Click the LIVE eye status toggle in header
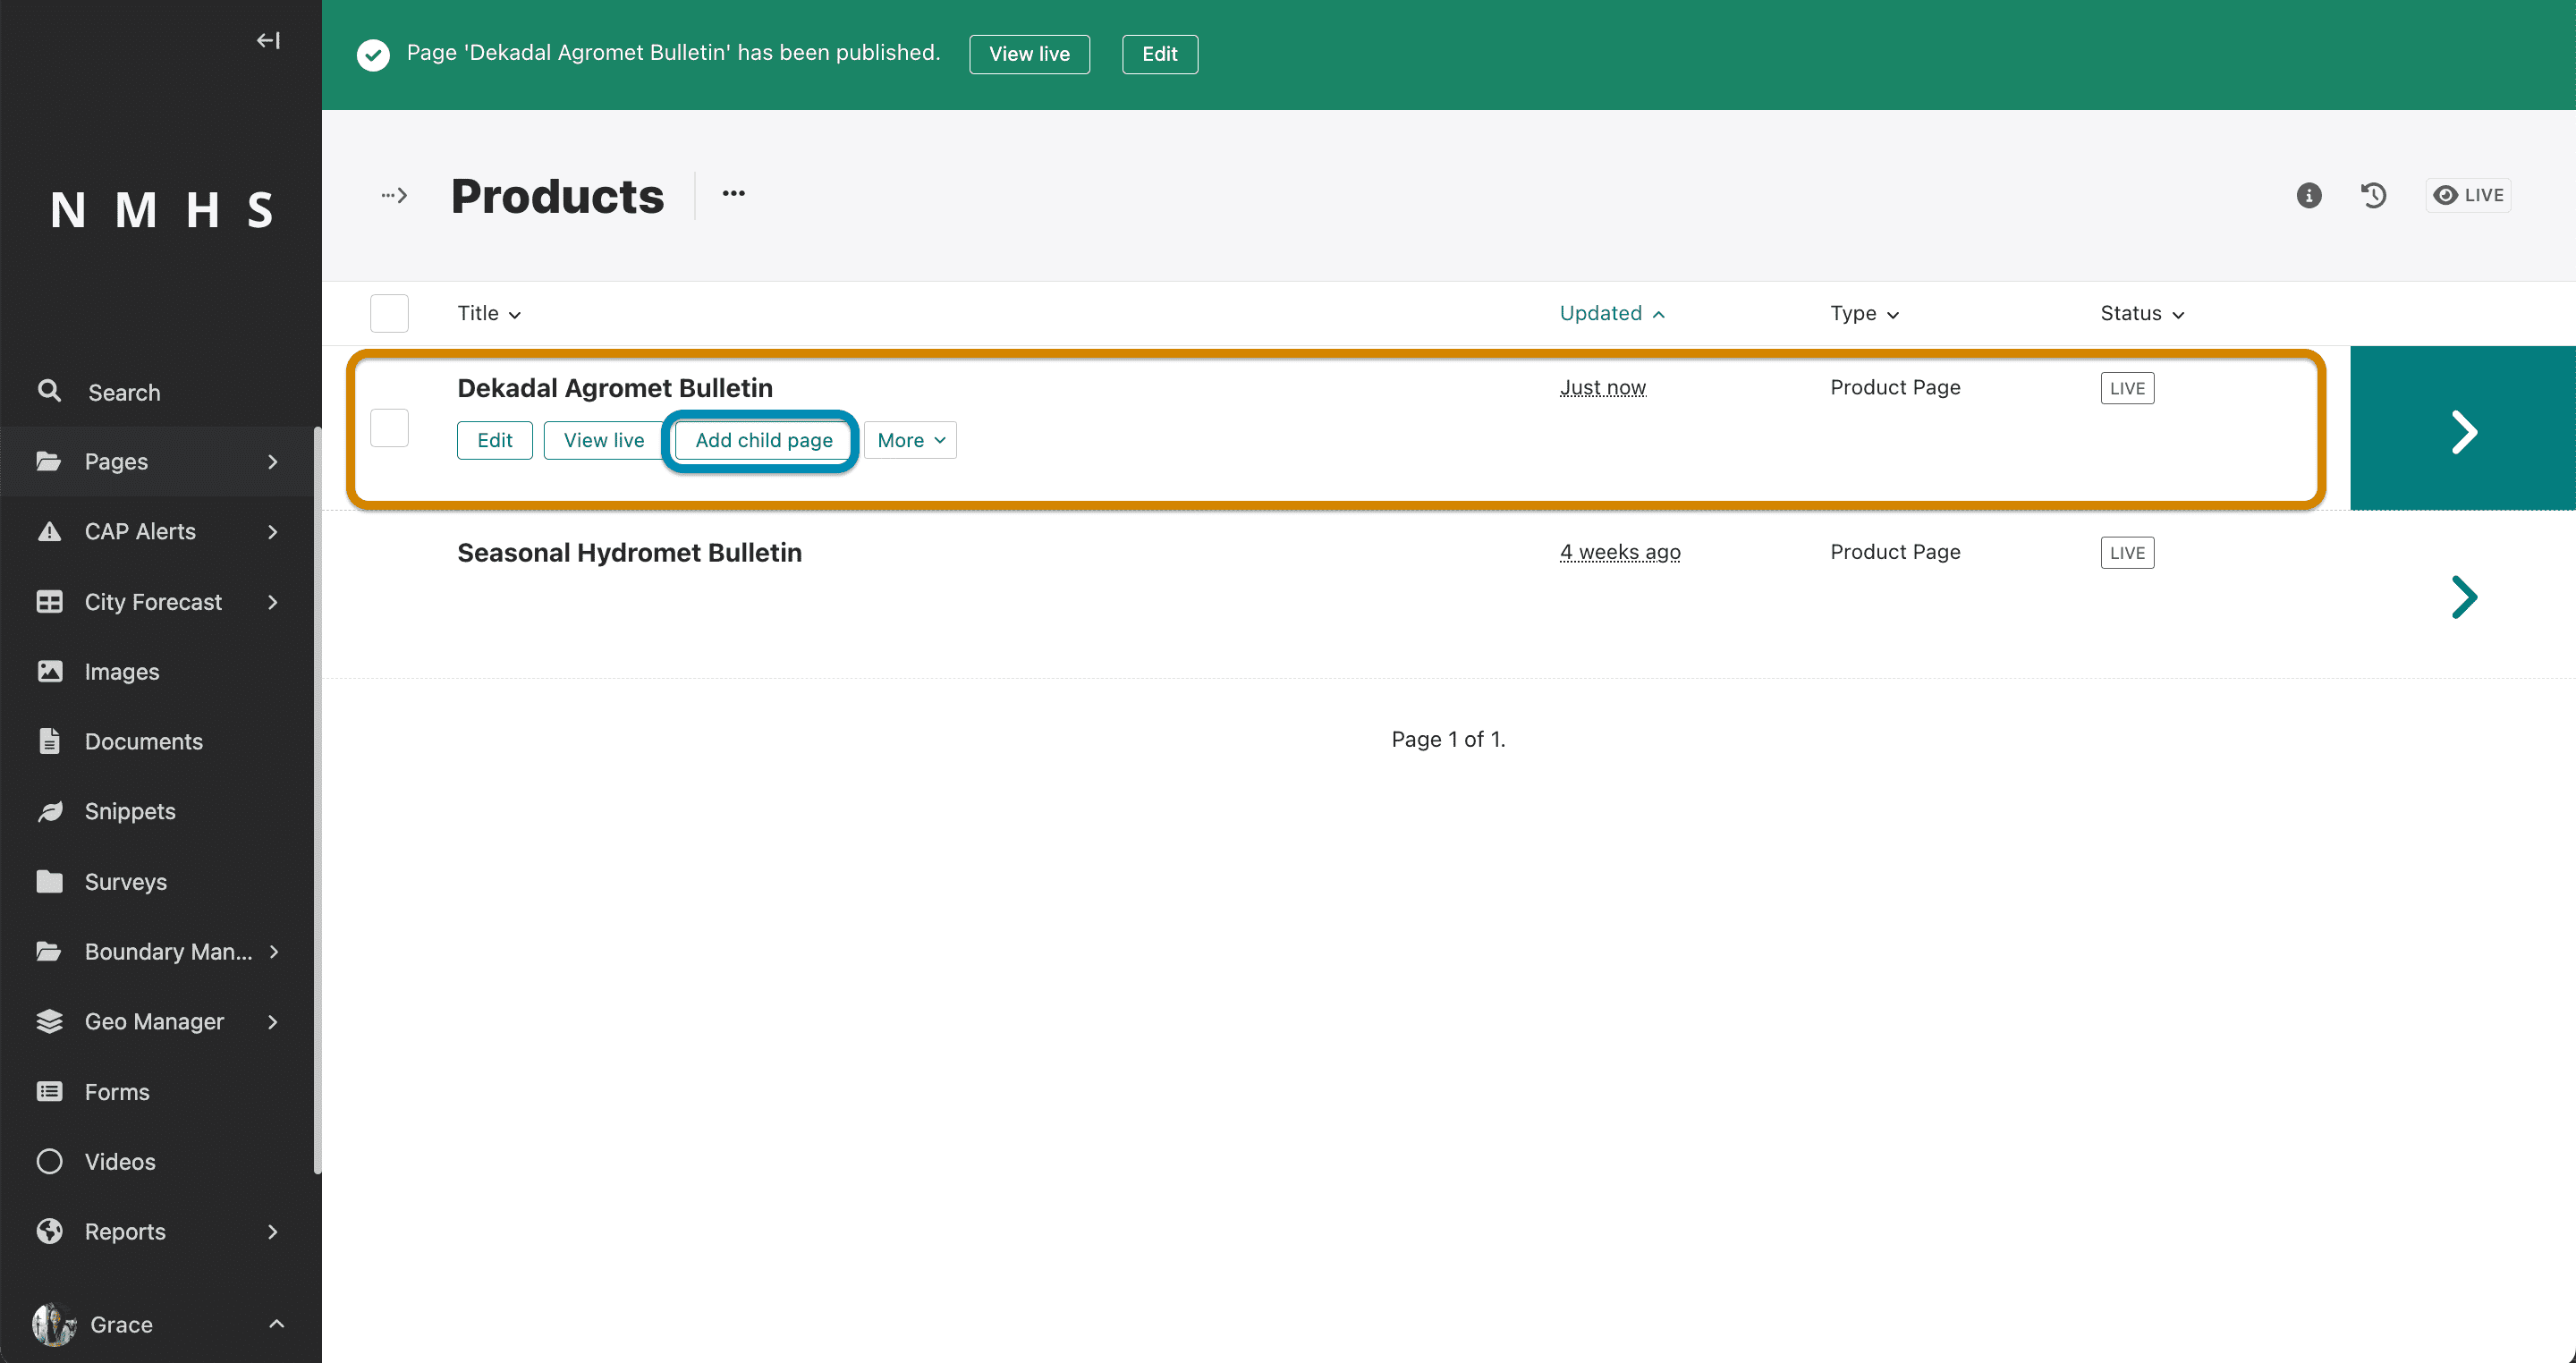 click(2468, 195)
